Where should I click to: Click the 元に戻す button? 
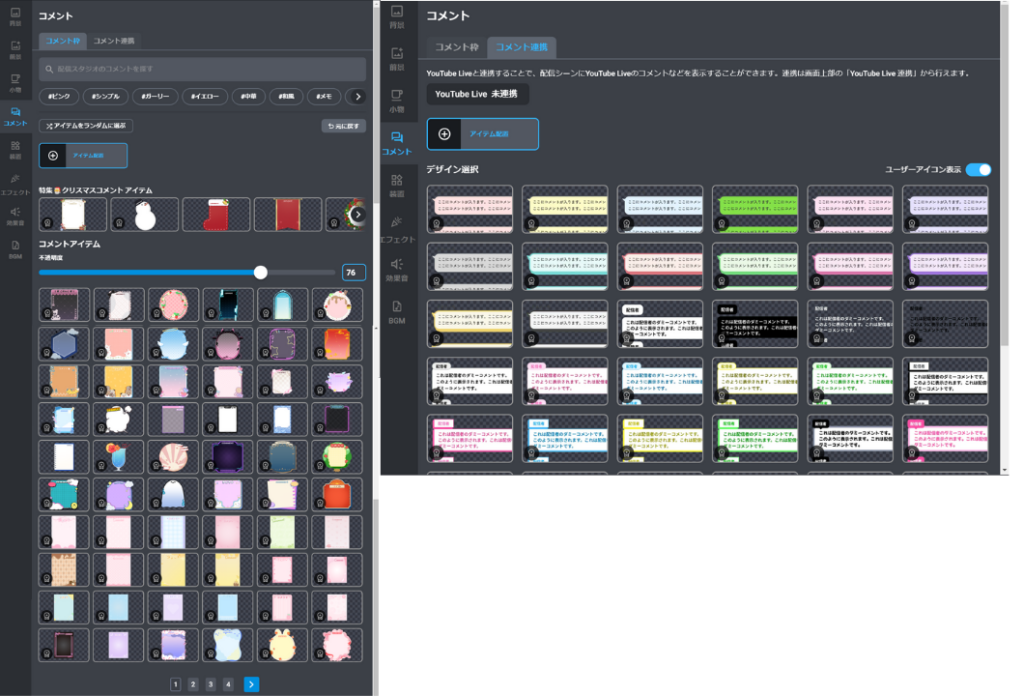point(343,126)
